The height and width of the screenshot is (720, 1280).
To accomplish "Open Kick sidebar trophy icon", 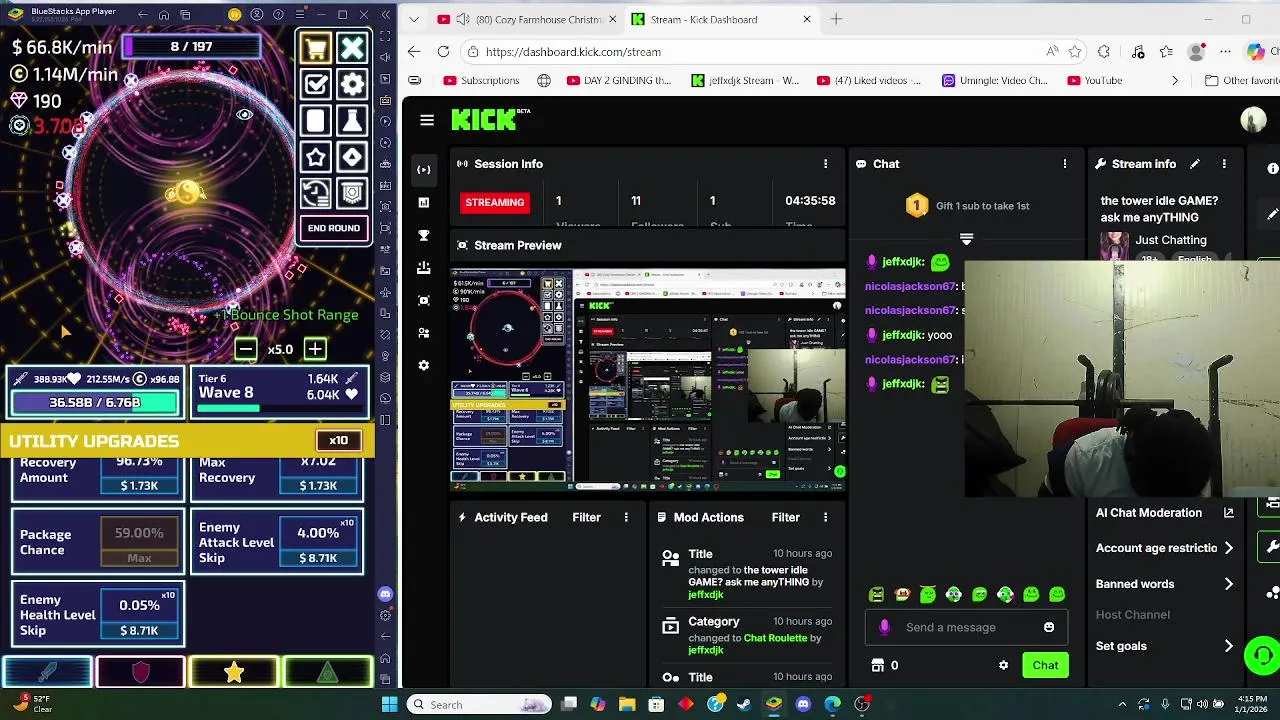I will (424, 235).
